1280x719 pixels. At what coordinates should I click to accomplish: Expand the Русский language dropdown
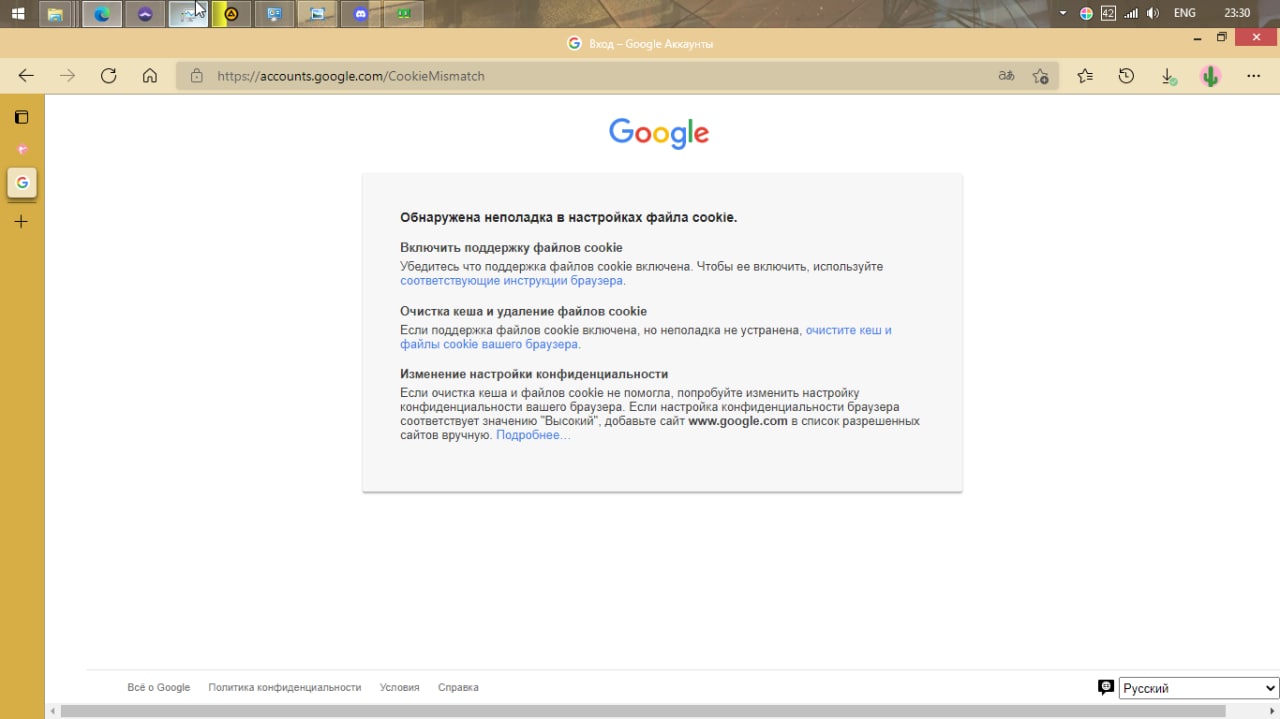1199,688
